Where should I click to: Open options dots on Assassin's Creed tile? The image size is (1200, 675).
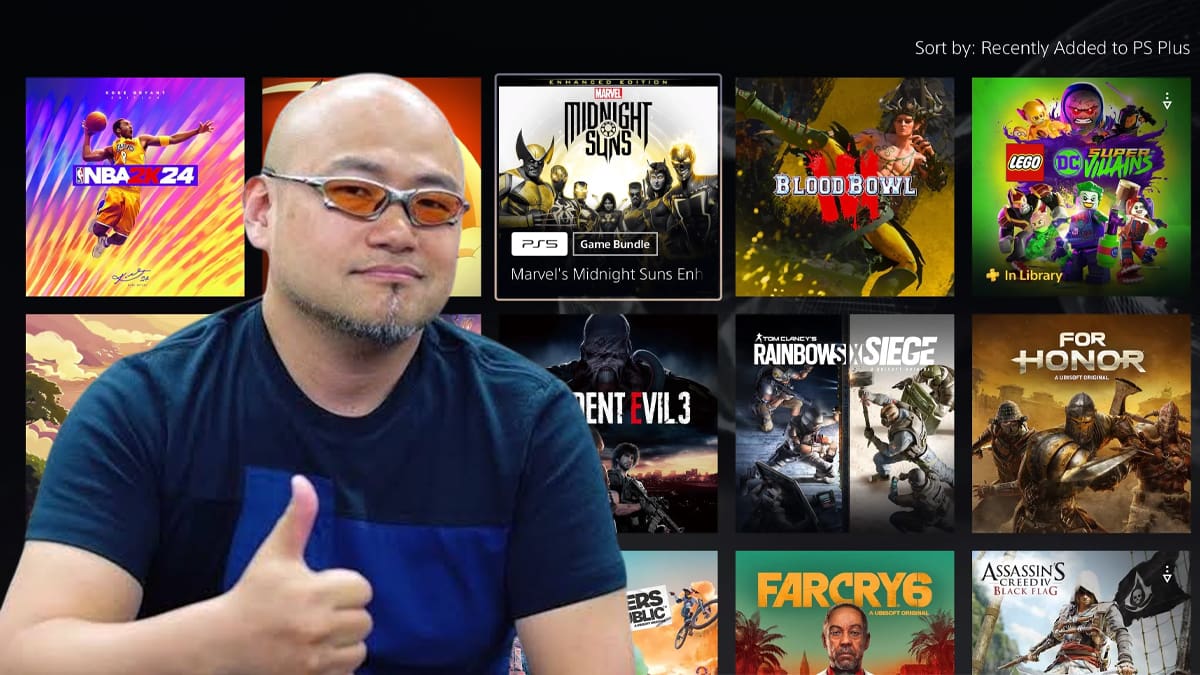pos(1167,574)
